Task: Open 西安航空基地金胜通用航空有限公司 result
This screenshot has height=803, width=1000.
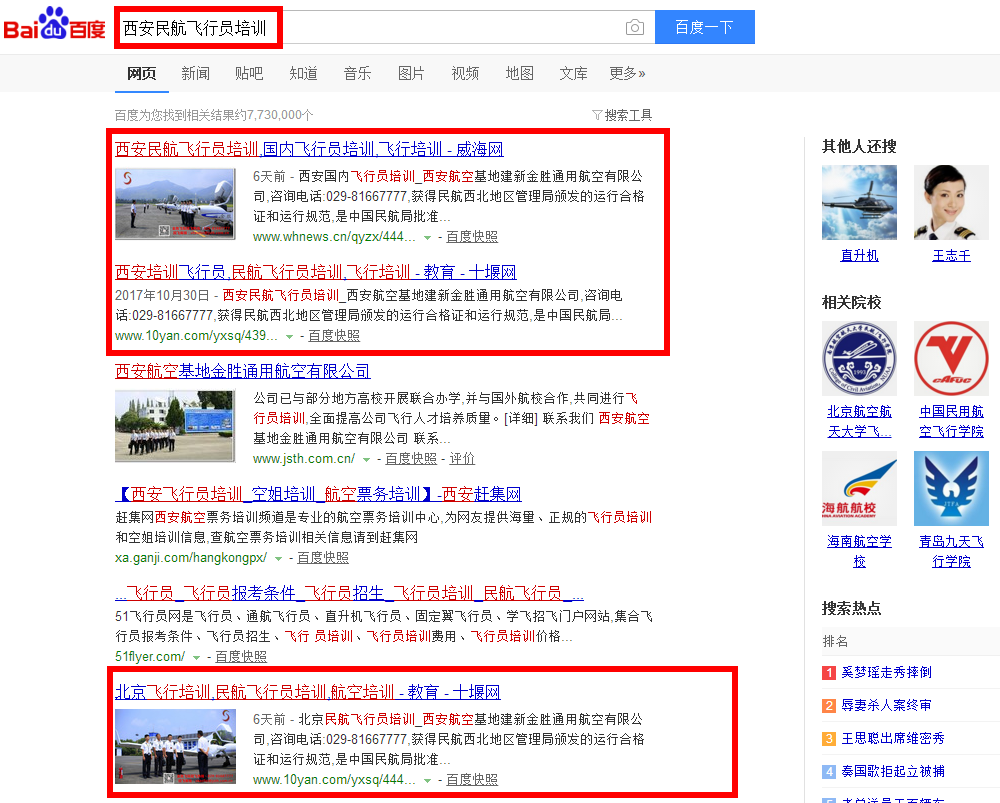Action: coord(242,371)
